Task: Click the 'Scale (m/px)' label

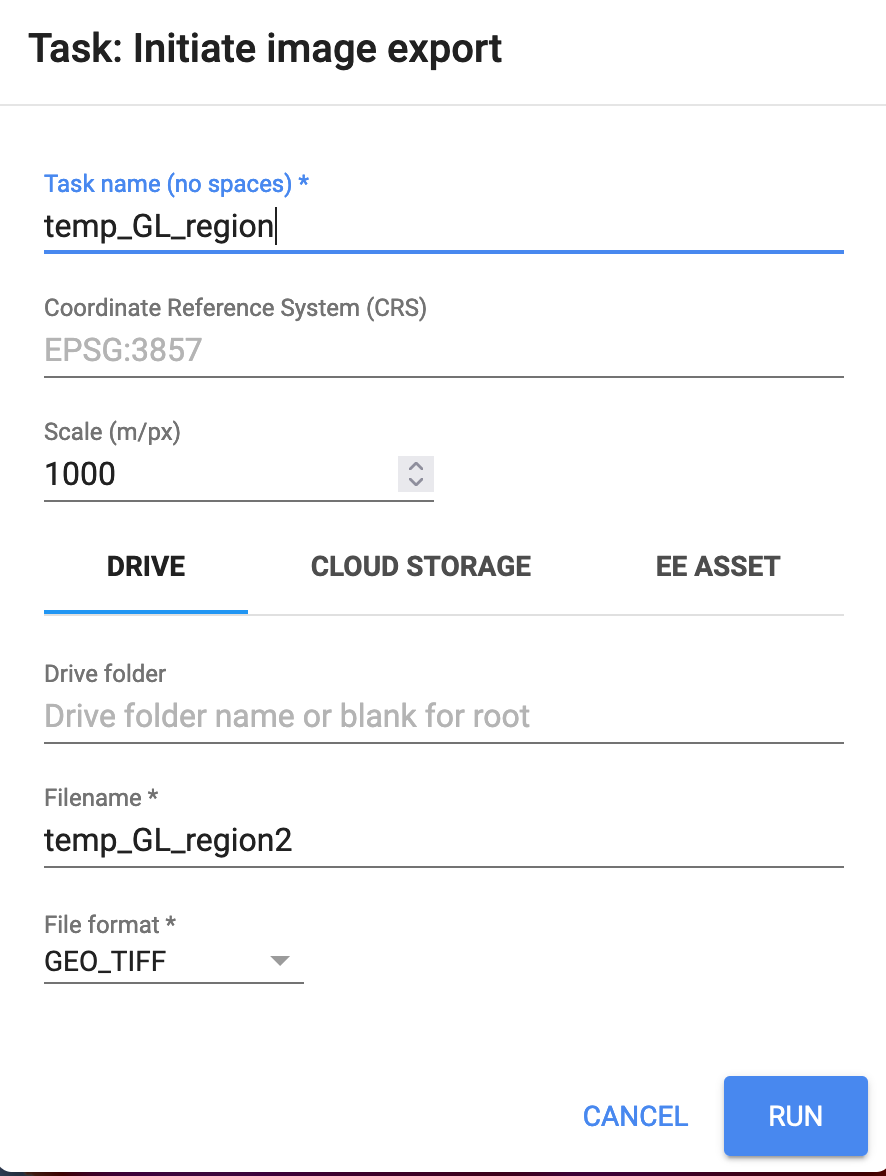Action: click(x=113, y=432)
